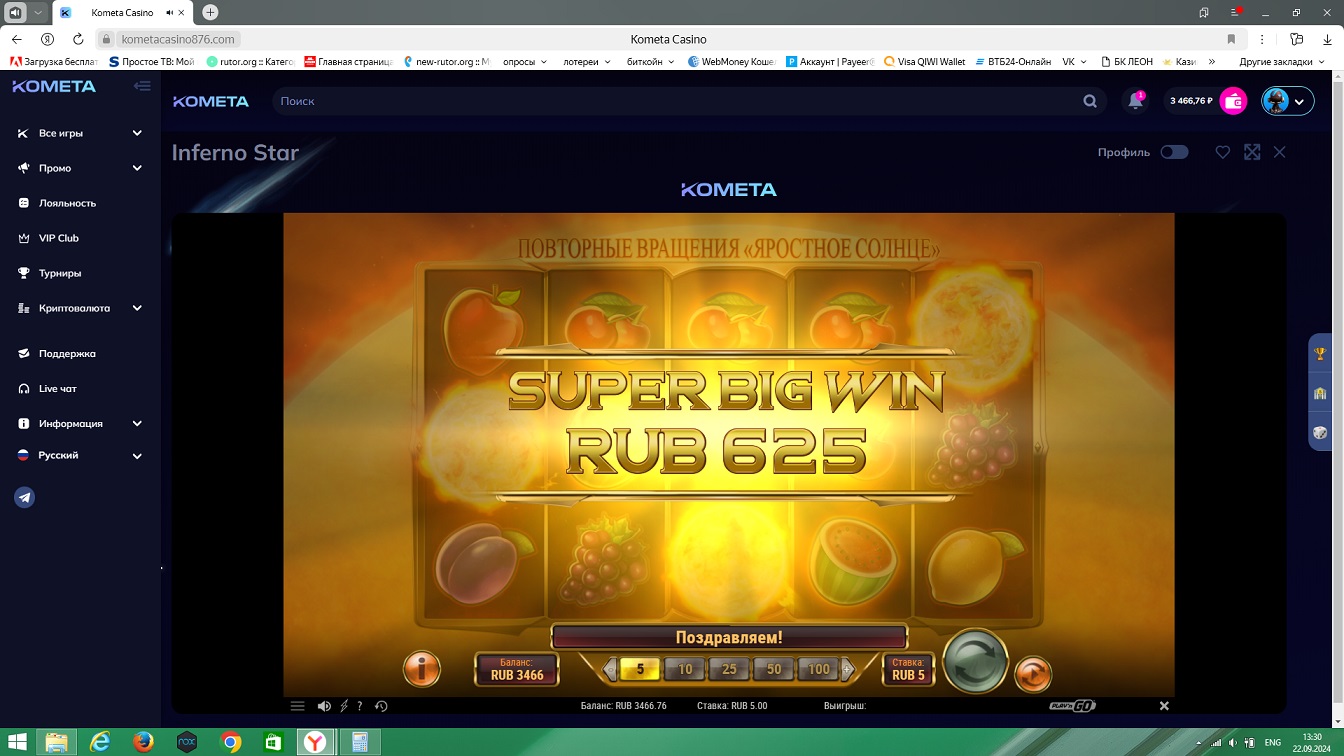
Task: Open the биткойн bookmarks folder
Action: click(x=650, y=61)
